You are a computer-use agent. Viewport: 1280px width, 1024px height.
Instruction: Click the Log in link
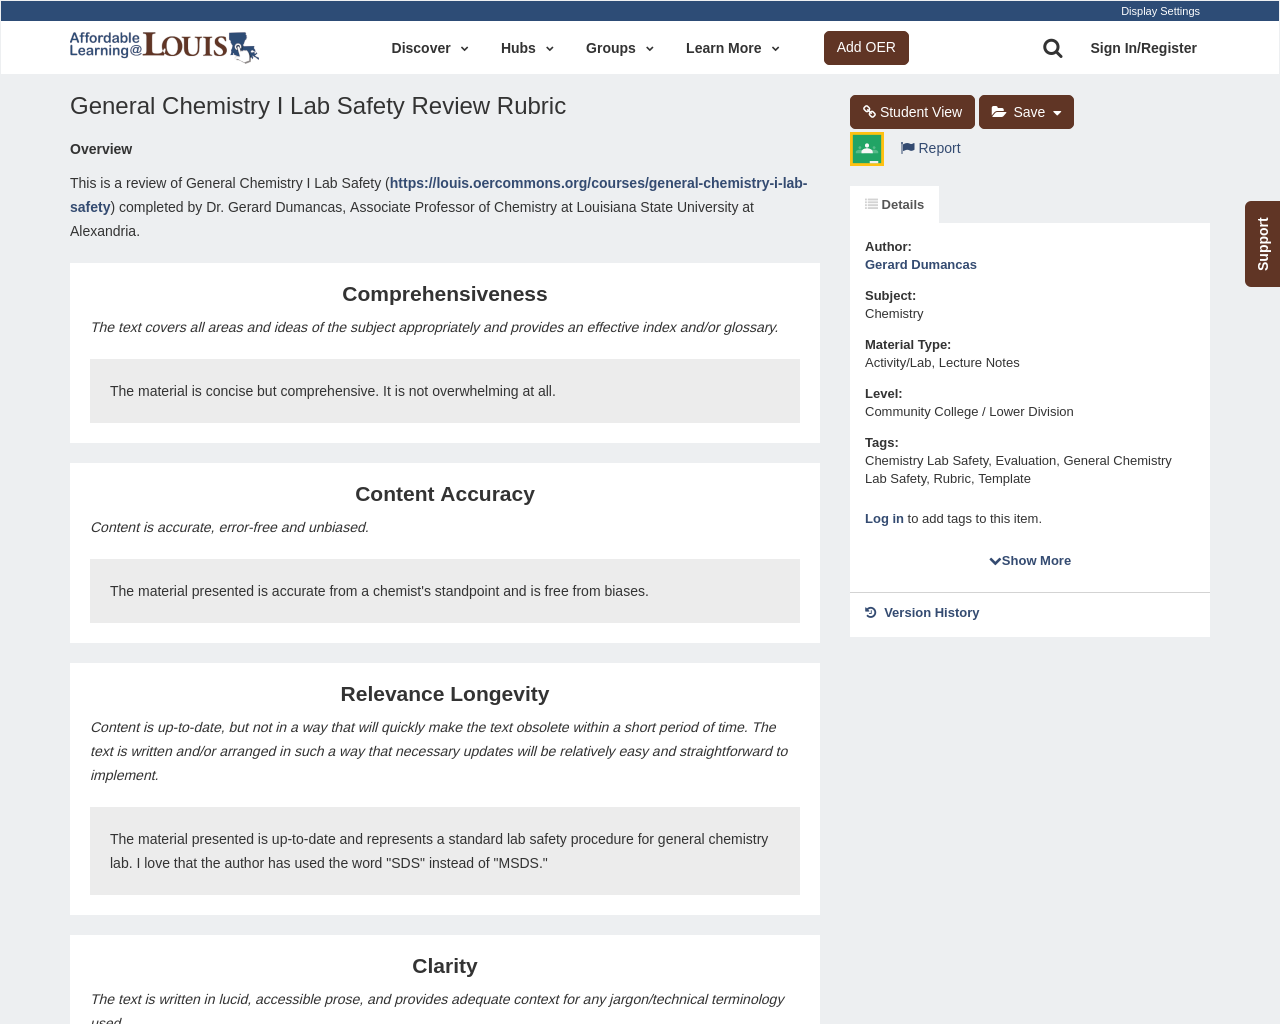point(884,517)
